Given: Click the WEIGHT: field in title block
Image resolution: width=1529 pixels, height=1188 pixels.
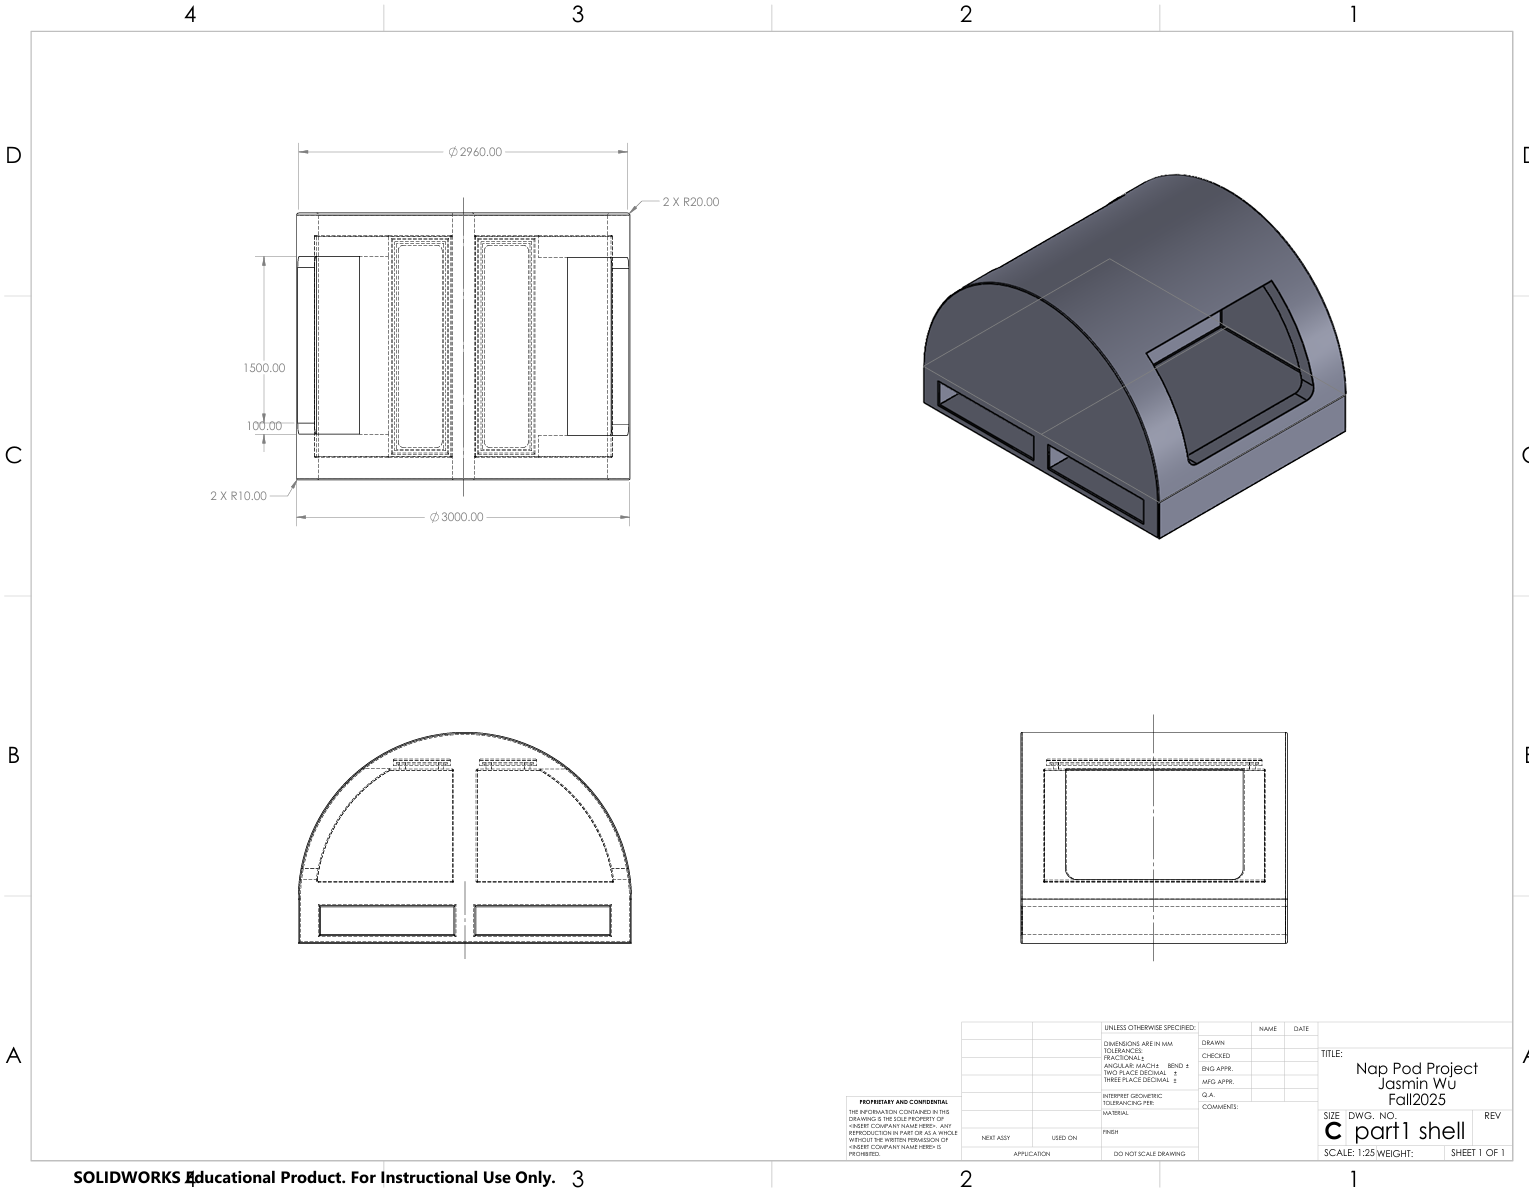Looking at the screenshot, I should 1395,1154.
